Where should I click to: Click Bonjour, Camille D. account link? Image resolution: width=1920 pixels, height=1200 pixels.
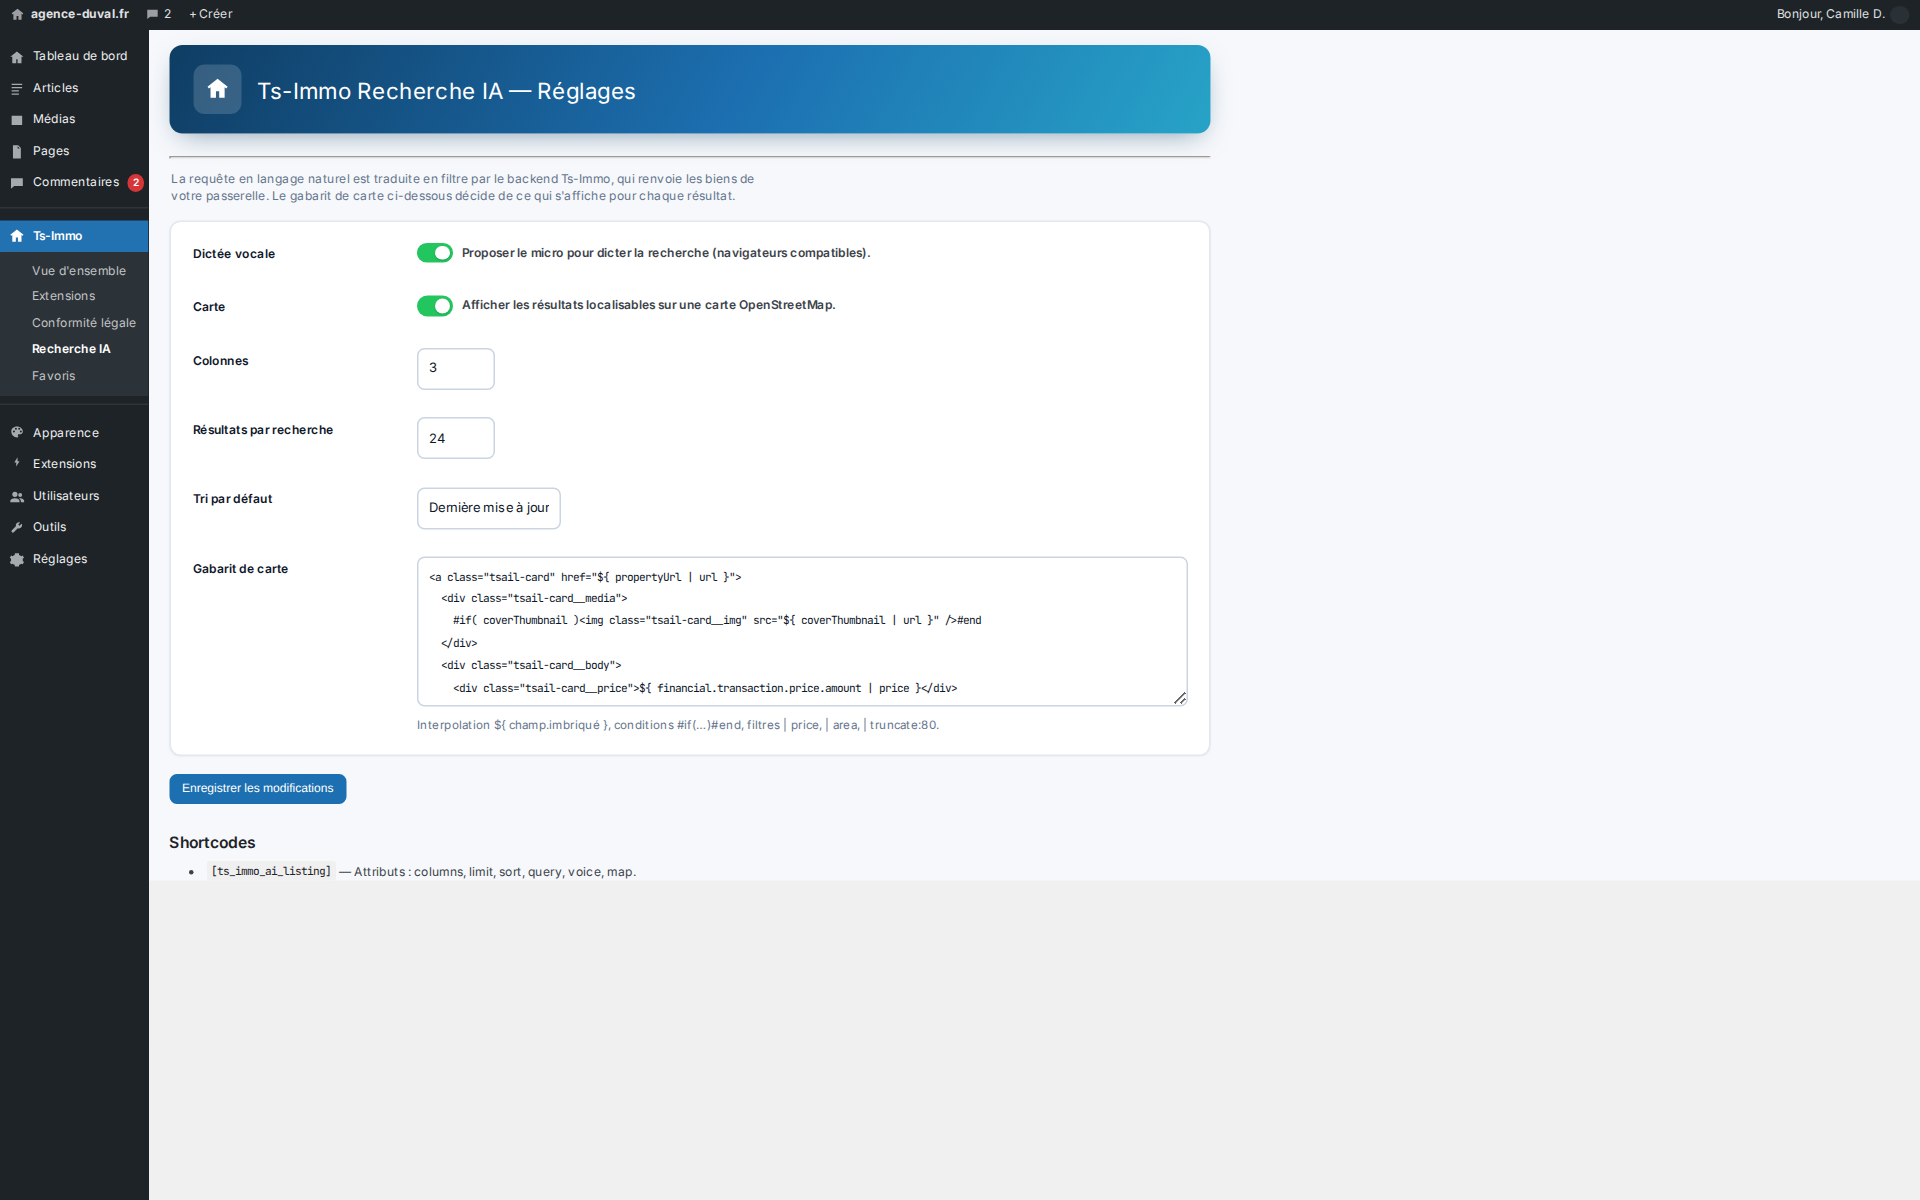pyautogui.click(x=1830, y=14)
